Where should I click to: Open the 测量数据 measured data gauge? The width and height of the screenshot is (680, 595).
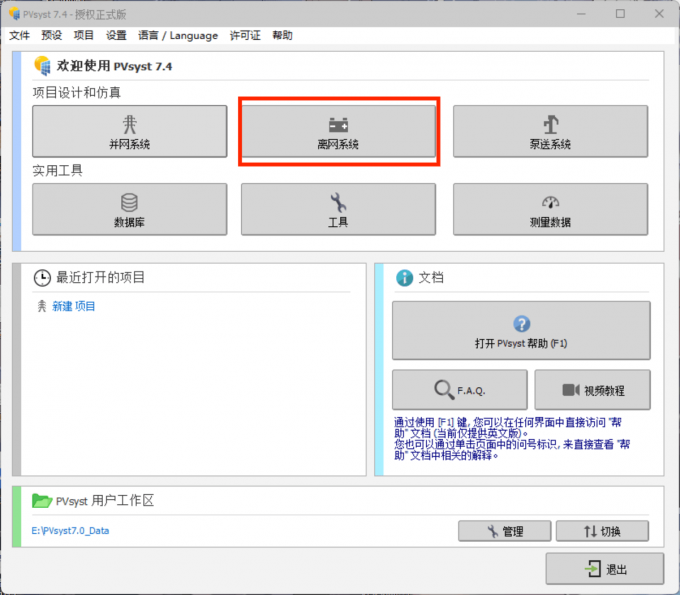[550, 209]
